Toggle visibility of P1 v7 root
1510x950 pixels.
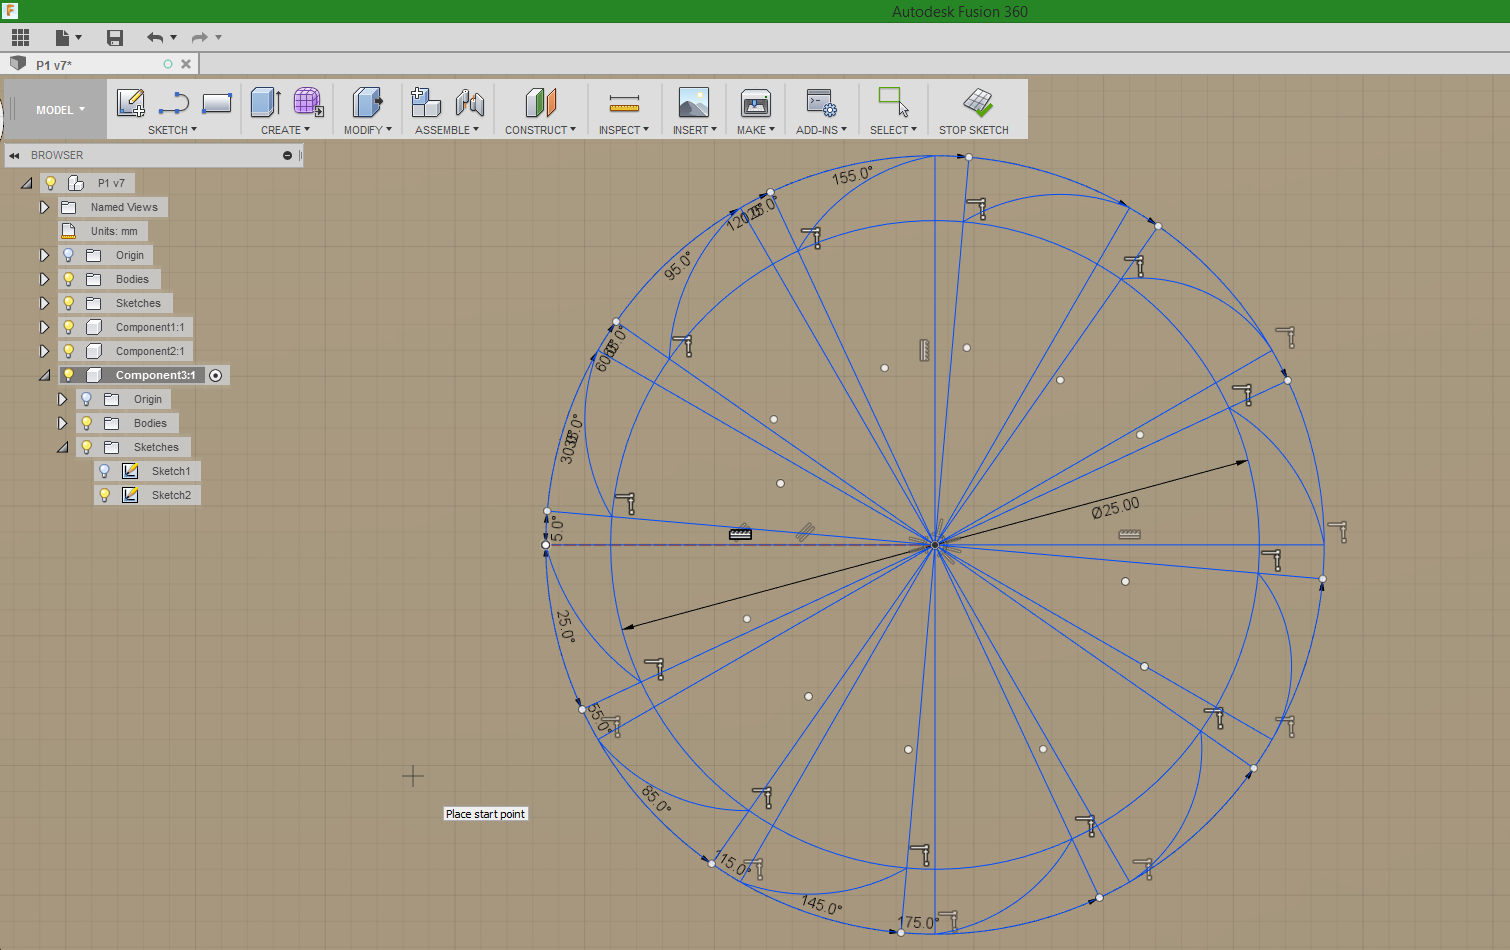[x=51, y=183]
